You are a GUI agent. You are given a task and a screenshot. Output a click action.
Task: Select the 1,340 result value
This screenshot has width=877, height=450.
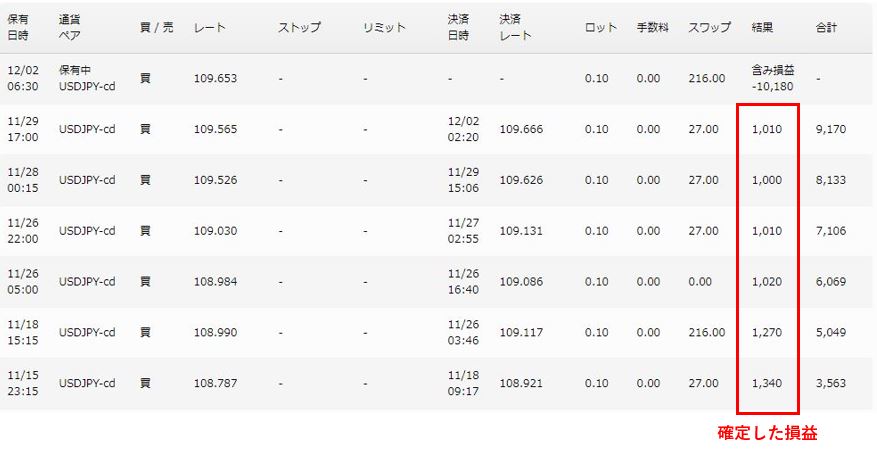coord(767,383)
